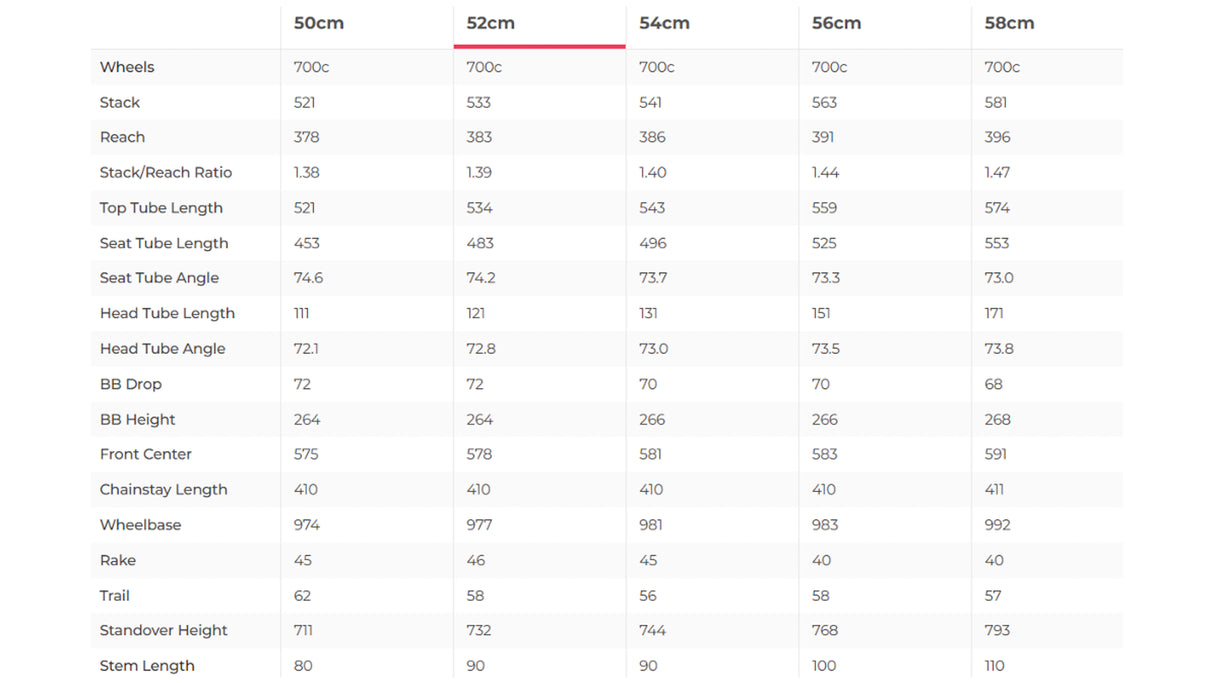The image size is (1214, 683).
Task: Click the 52cm Reach value 383
Action: [480, 137]
